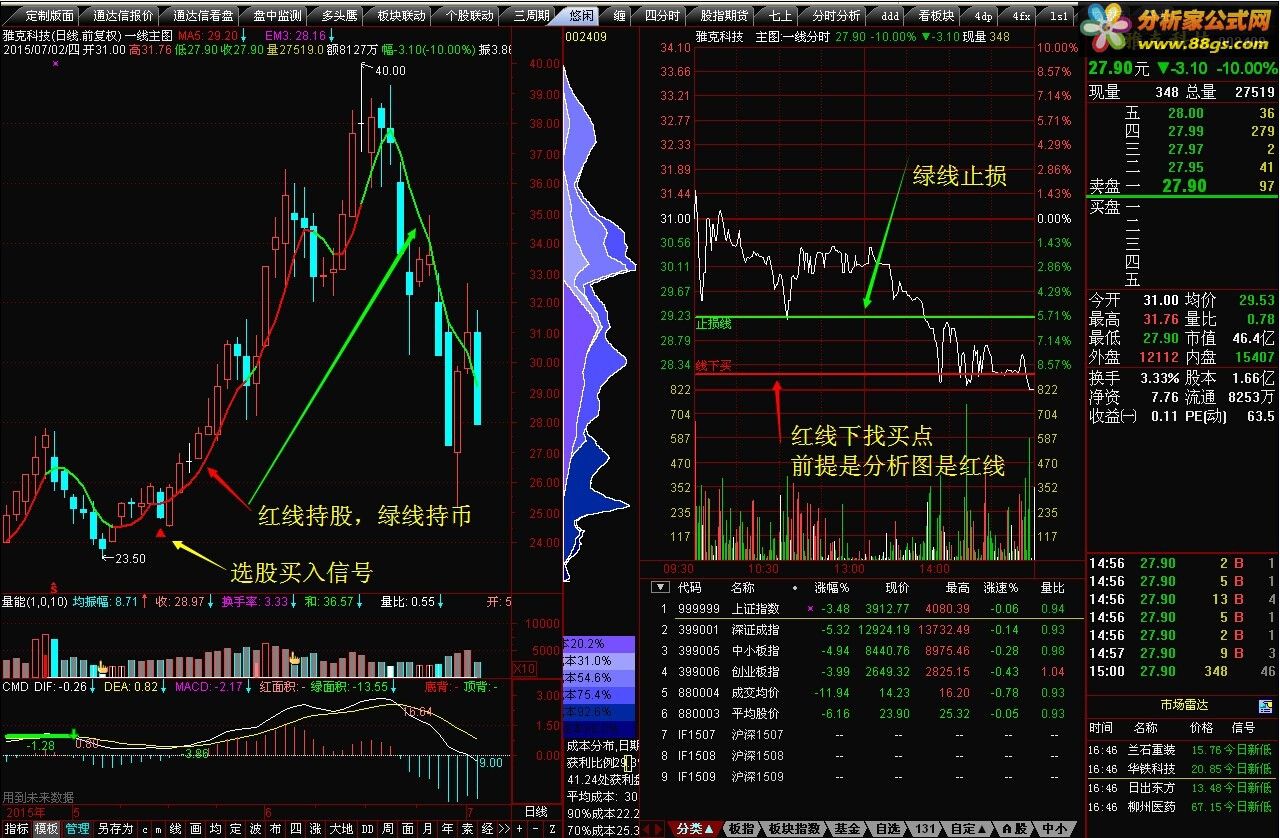Viewport: 1280px width, 838px height.
Task: Open the 板块联动 tab
Action: pos(401,16)
